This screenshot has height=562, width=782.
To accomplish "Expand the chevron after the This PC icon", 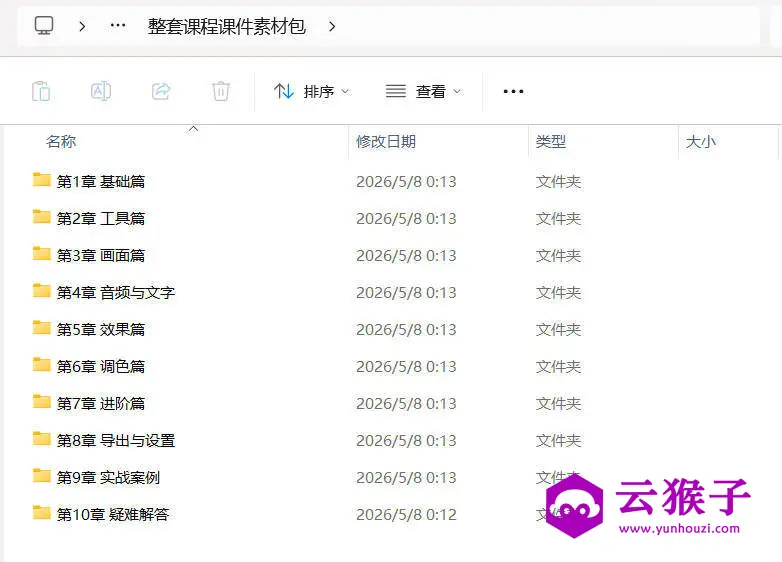I will [82, 26].
